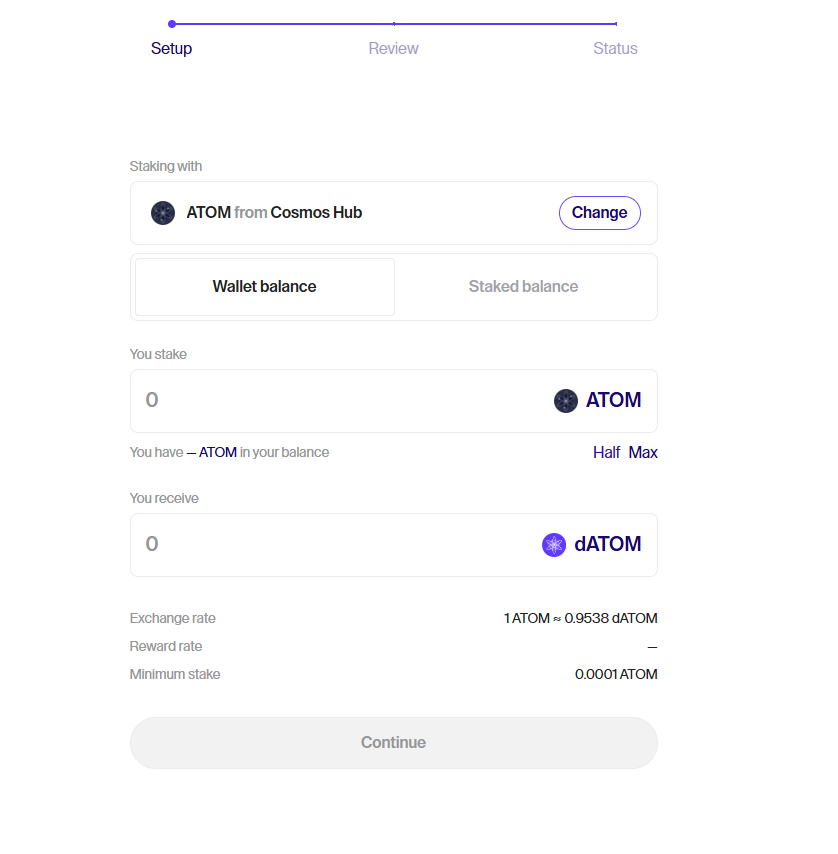838x854 pixels.
Task: Switch to Staked balance option
Action: pos(523,287)
